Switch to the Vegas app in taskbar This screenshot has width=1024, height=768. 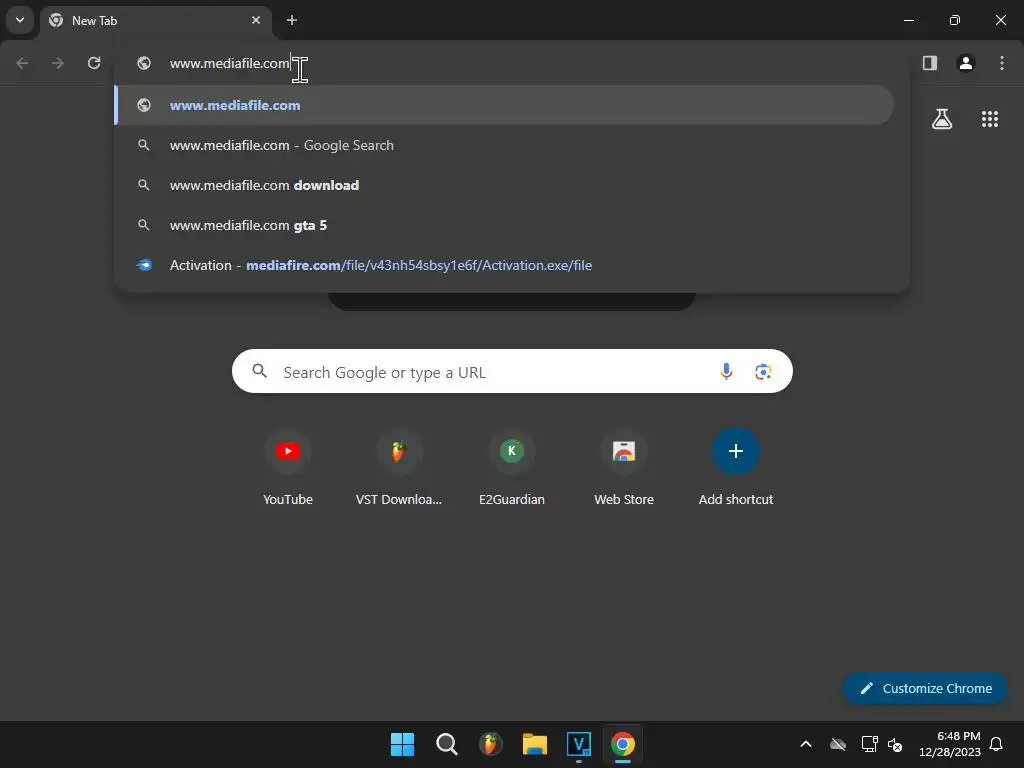(x=579, y=744)
